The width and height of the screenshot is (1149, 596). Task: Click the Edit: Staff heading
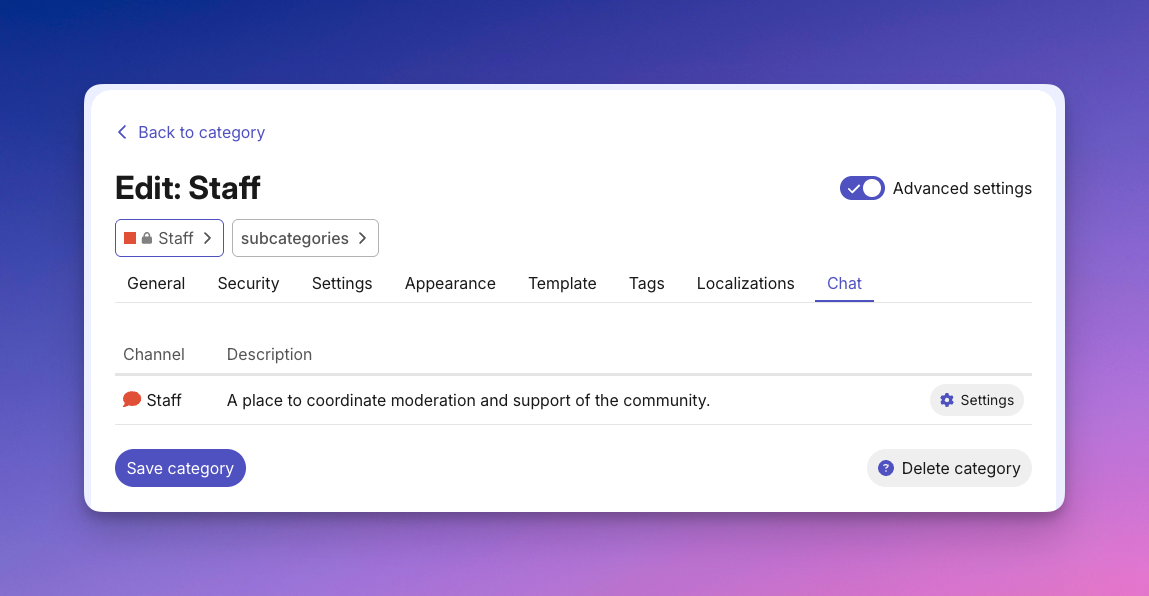188,188
